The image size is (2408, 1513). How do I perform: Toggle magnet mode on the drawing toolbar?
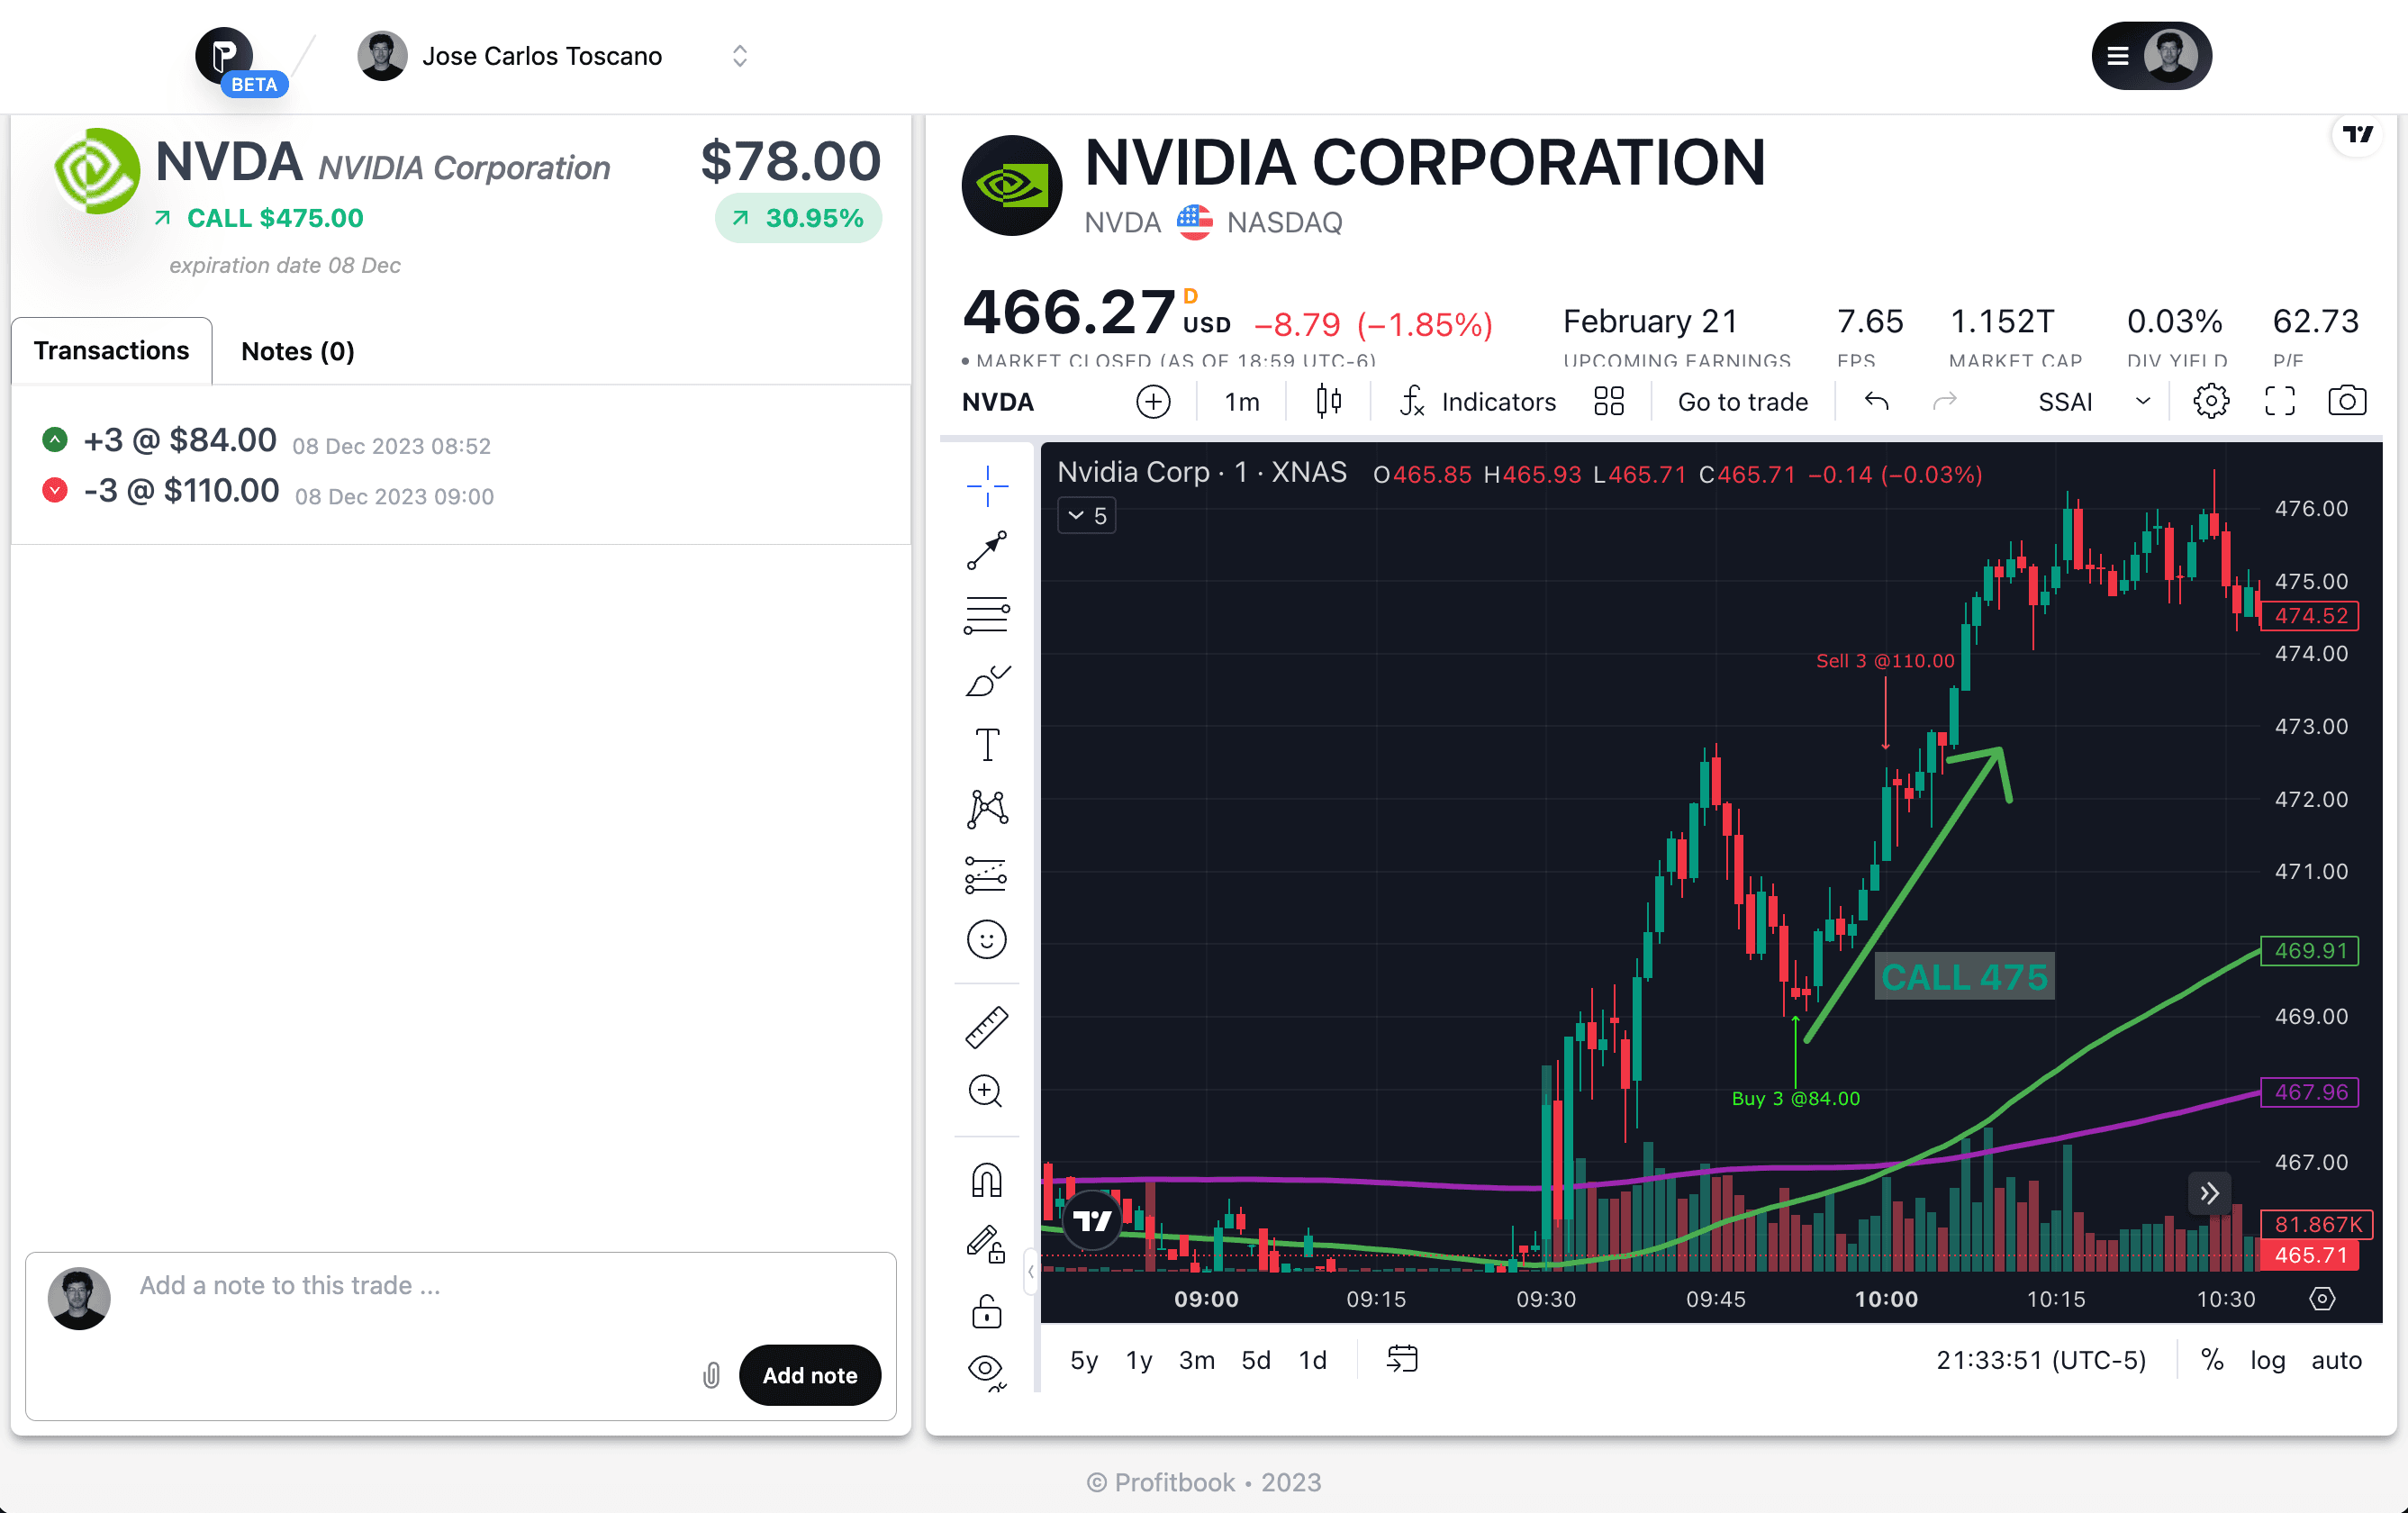(987, 1180)
